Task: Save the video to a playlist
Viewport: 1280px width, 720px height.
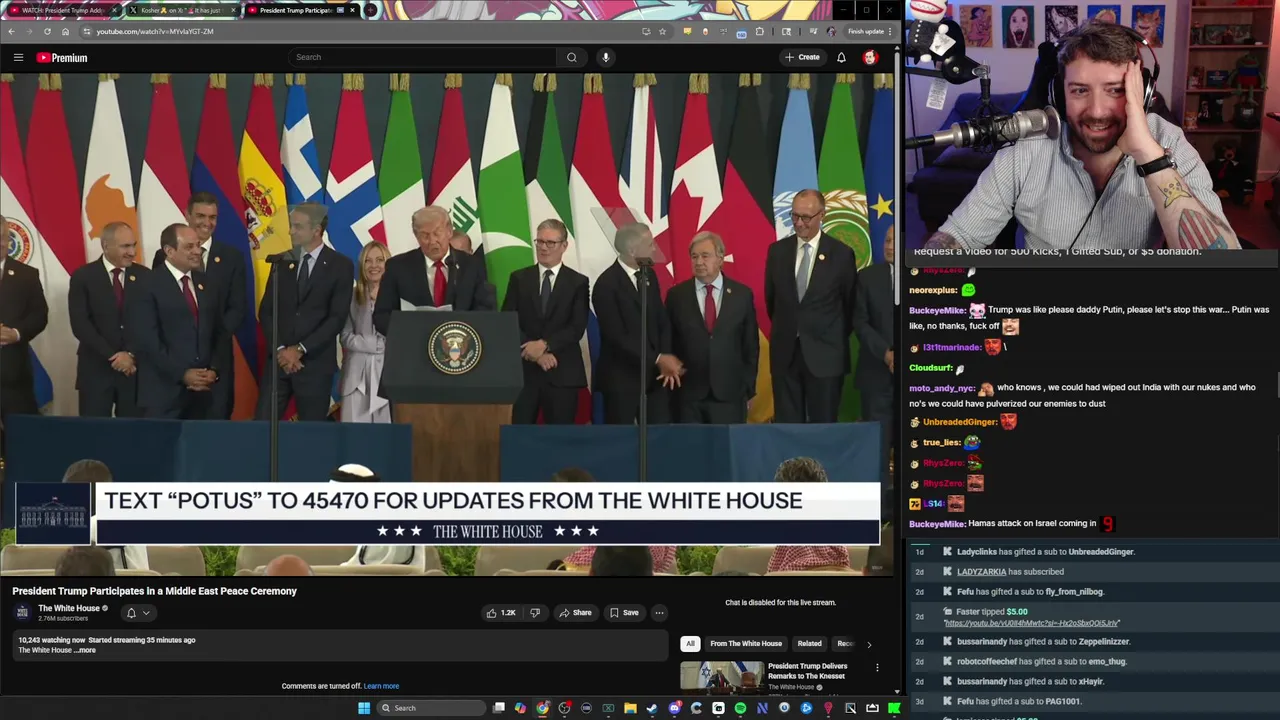Action: [x=624, y=613]
